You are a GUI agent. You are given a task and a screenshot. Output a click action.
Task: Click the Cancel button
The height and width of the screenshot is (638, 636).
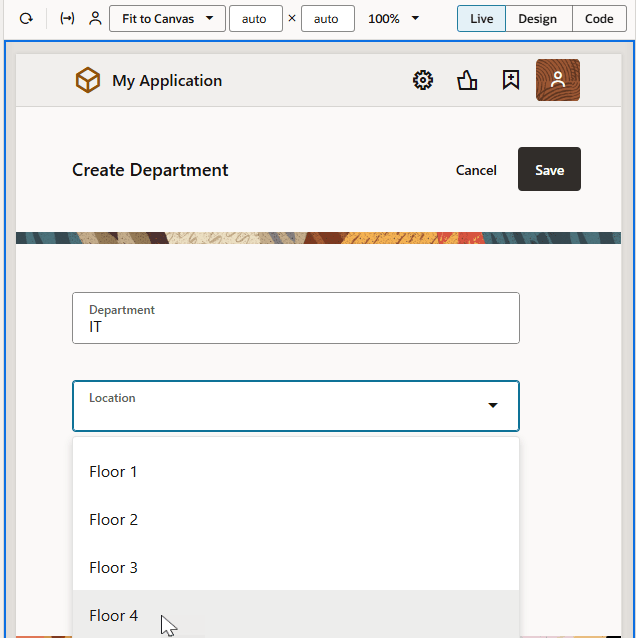[x=476, y=170]
